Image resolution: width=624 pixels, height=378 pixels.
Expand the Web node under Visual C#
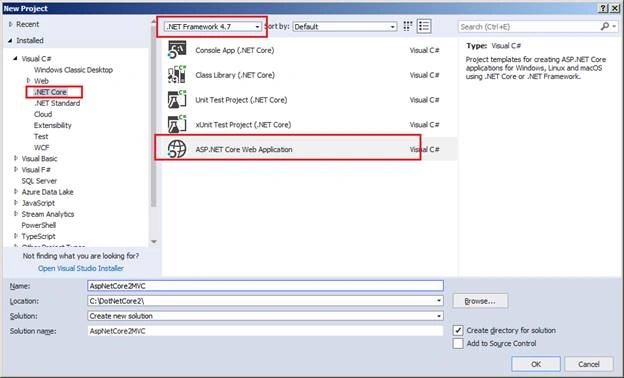(x=28, y=80)
